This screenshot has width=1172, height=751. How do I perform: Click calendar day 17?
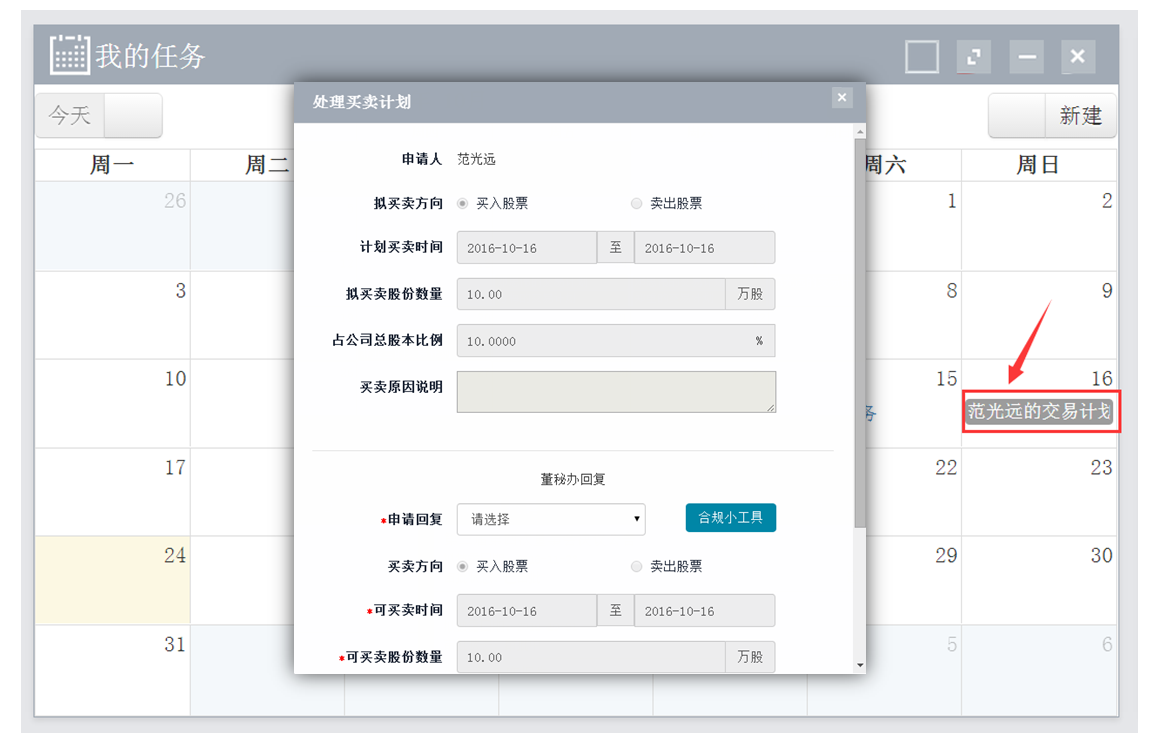point(112,492)
